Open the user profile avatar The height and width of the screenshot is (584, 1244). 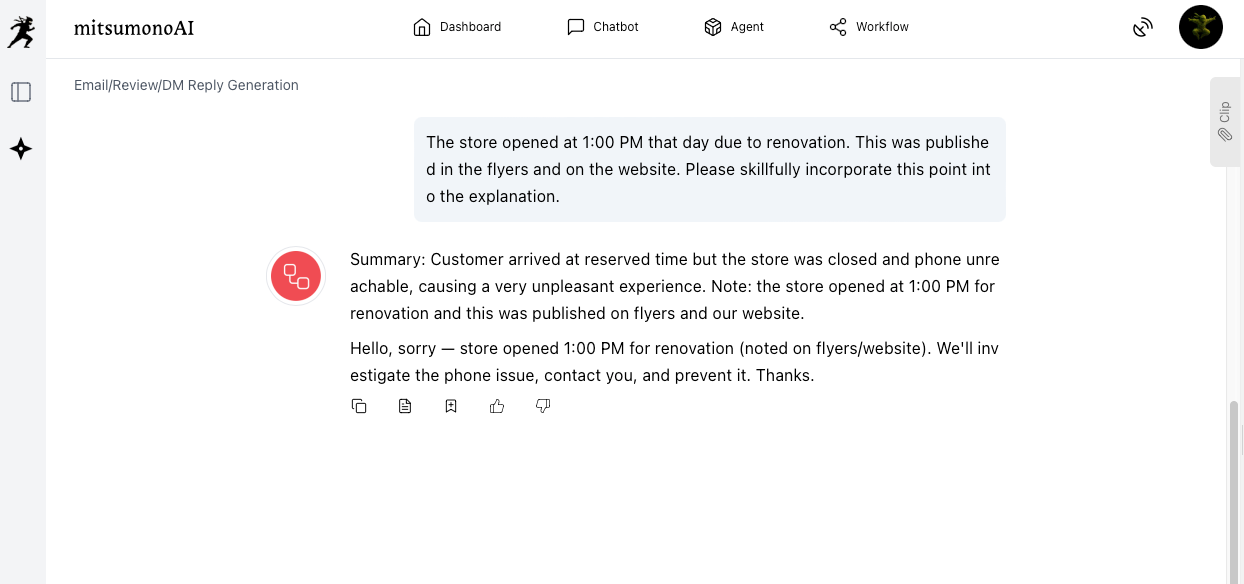(1200, 28)
